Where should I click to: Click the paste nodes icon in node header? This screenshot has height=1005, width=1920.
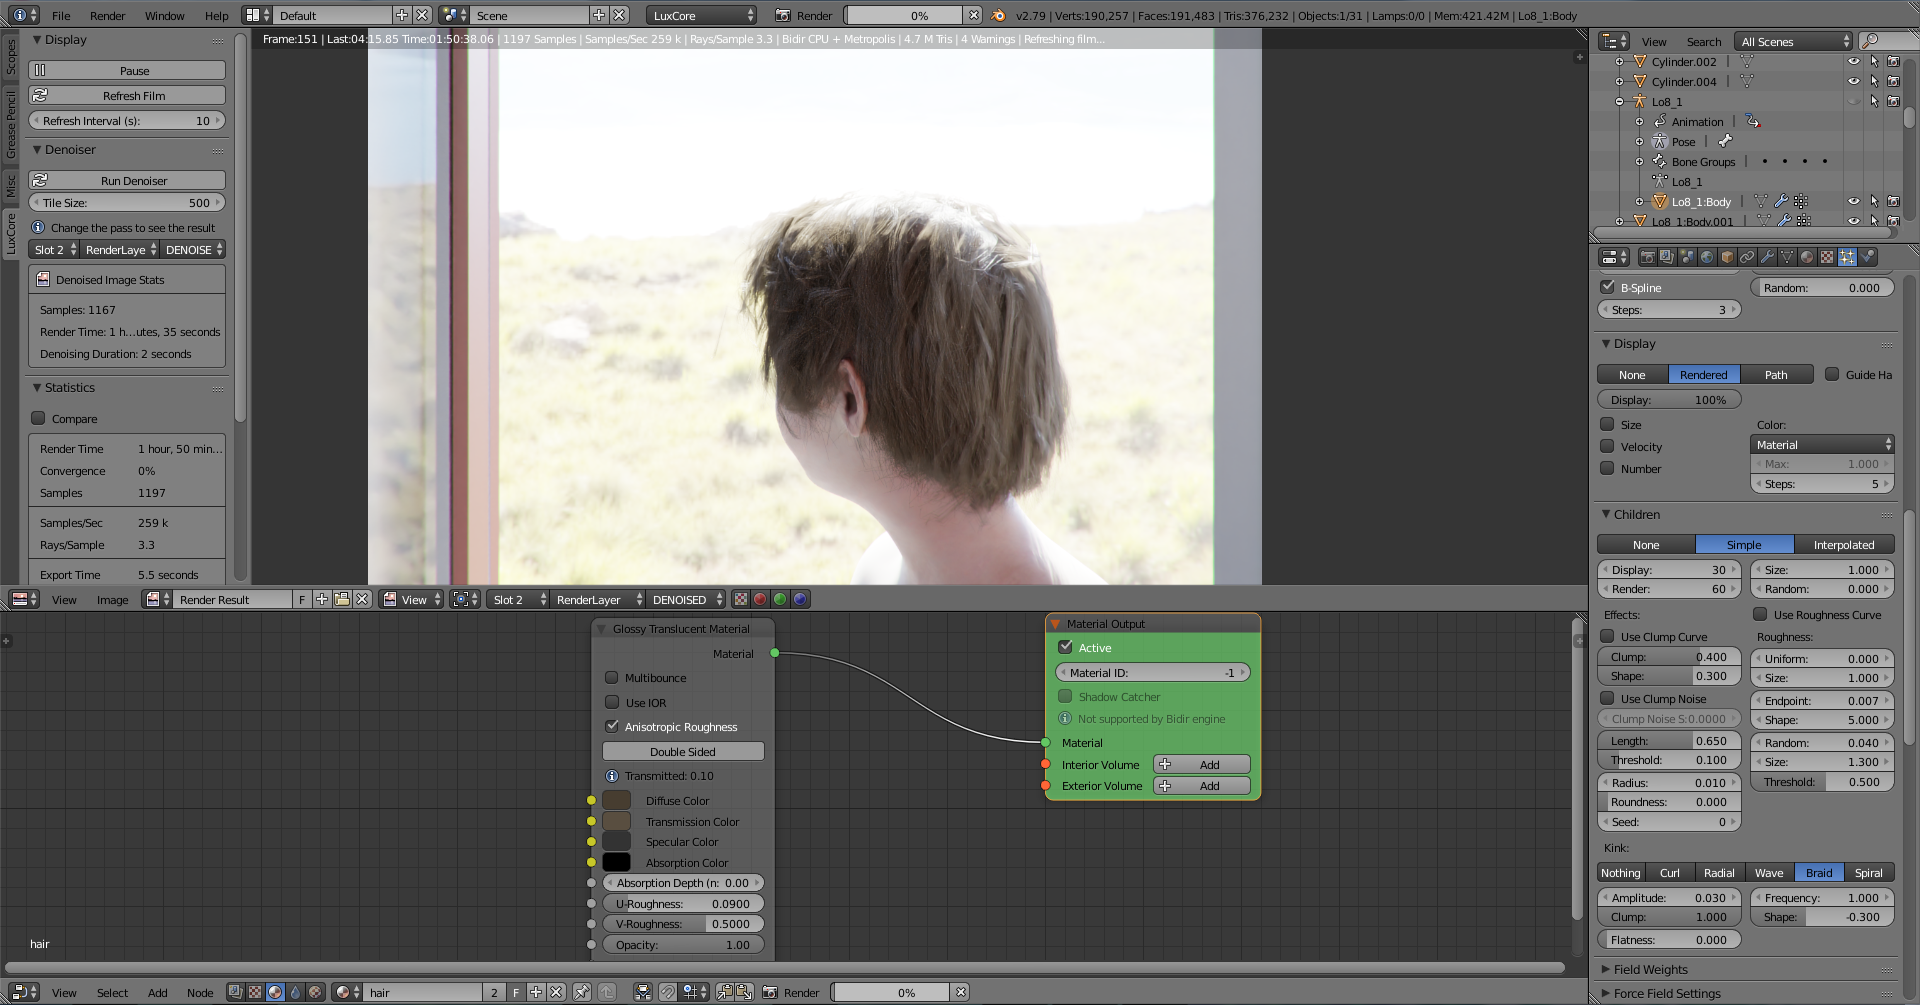point(745,992)
